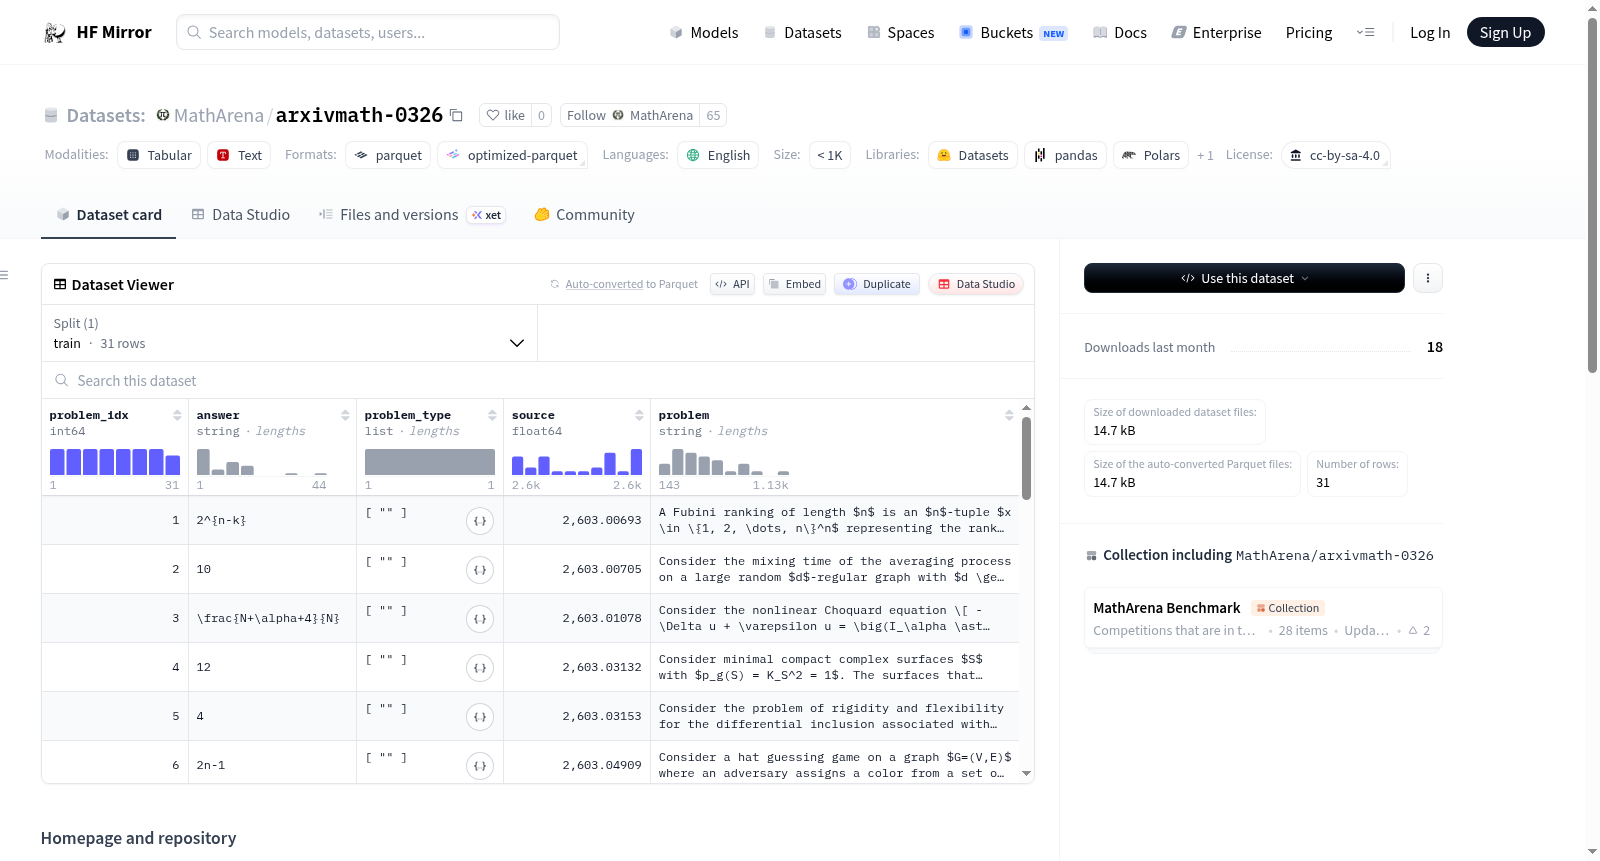
Task: Click the Sign Up button
Action: point(1505,32)
